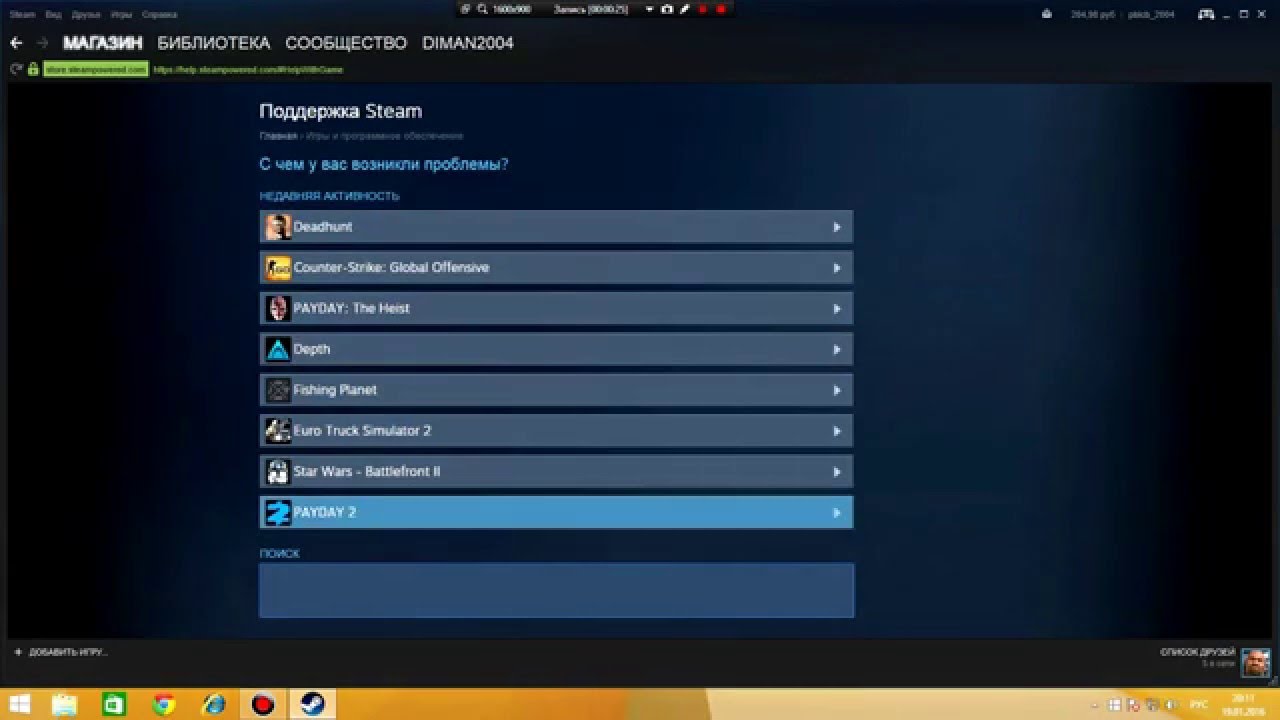Screen dimensions: 1280x720
Task: Click the Counter-Strike: Global Offensive icon
Action: tap(277, 268)
